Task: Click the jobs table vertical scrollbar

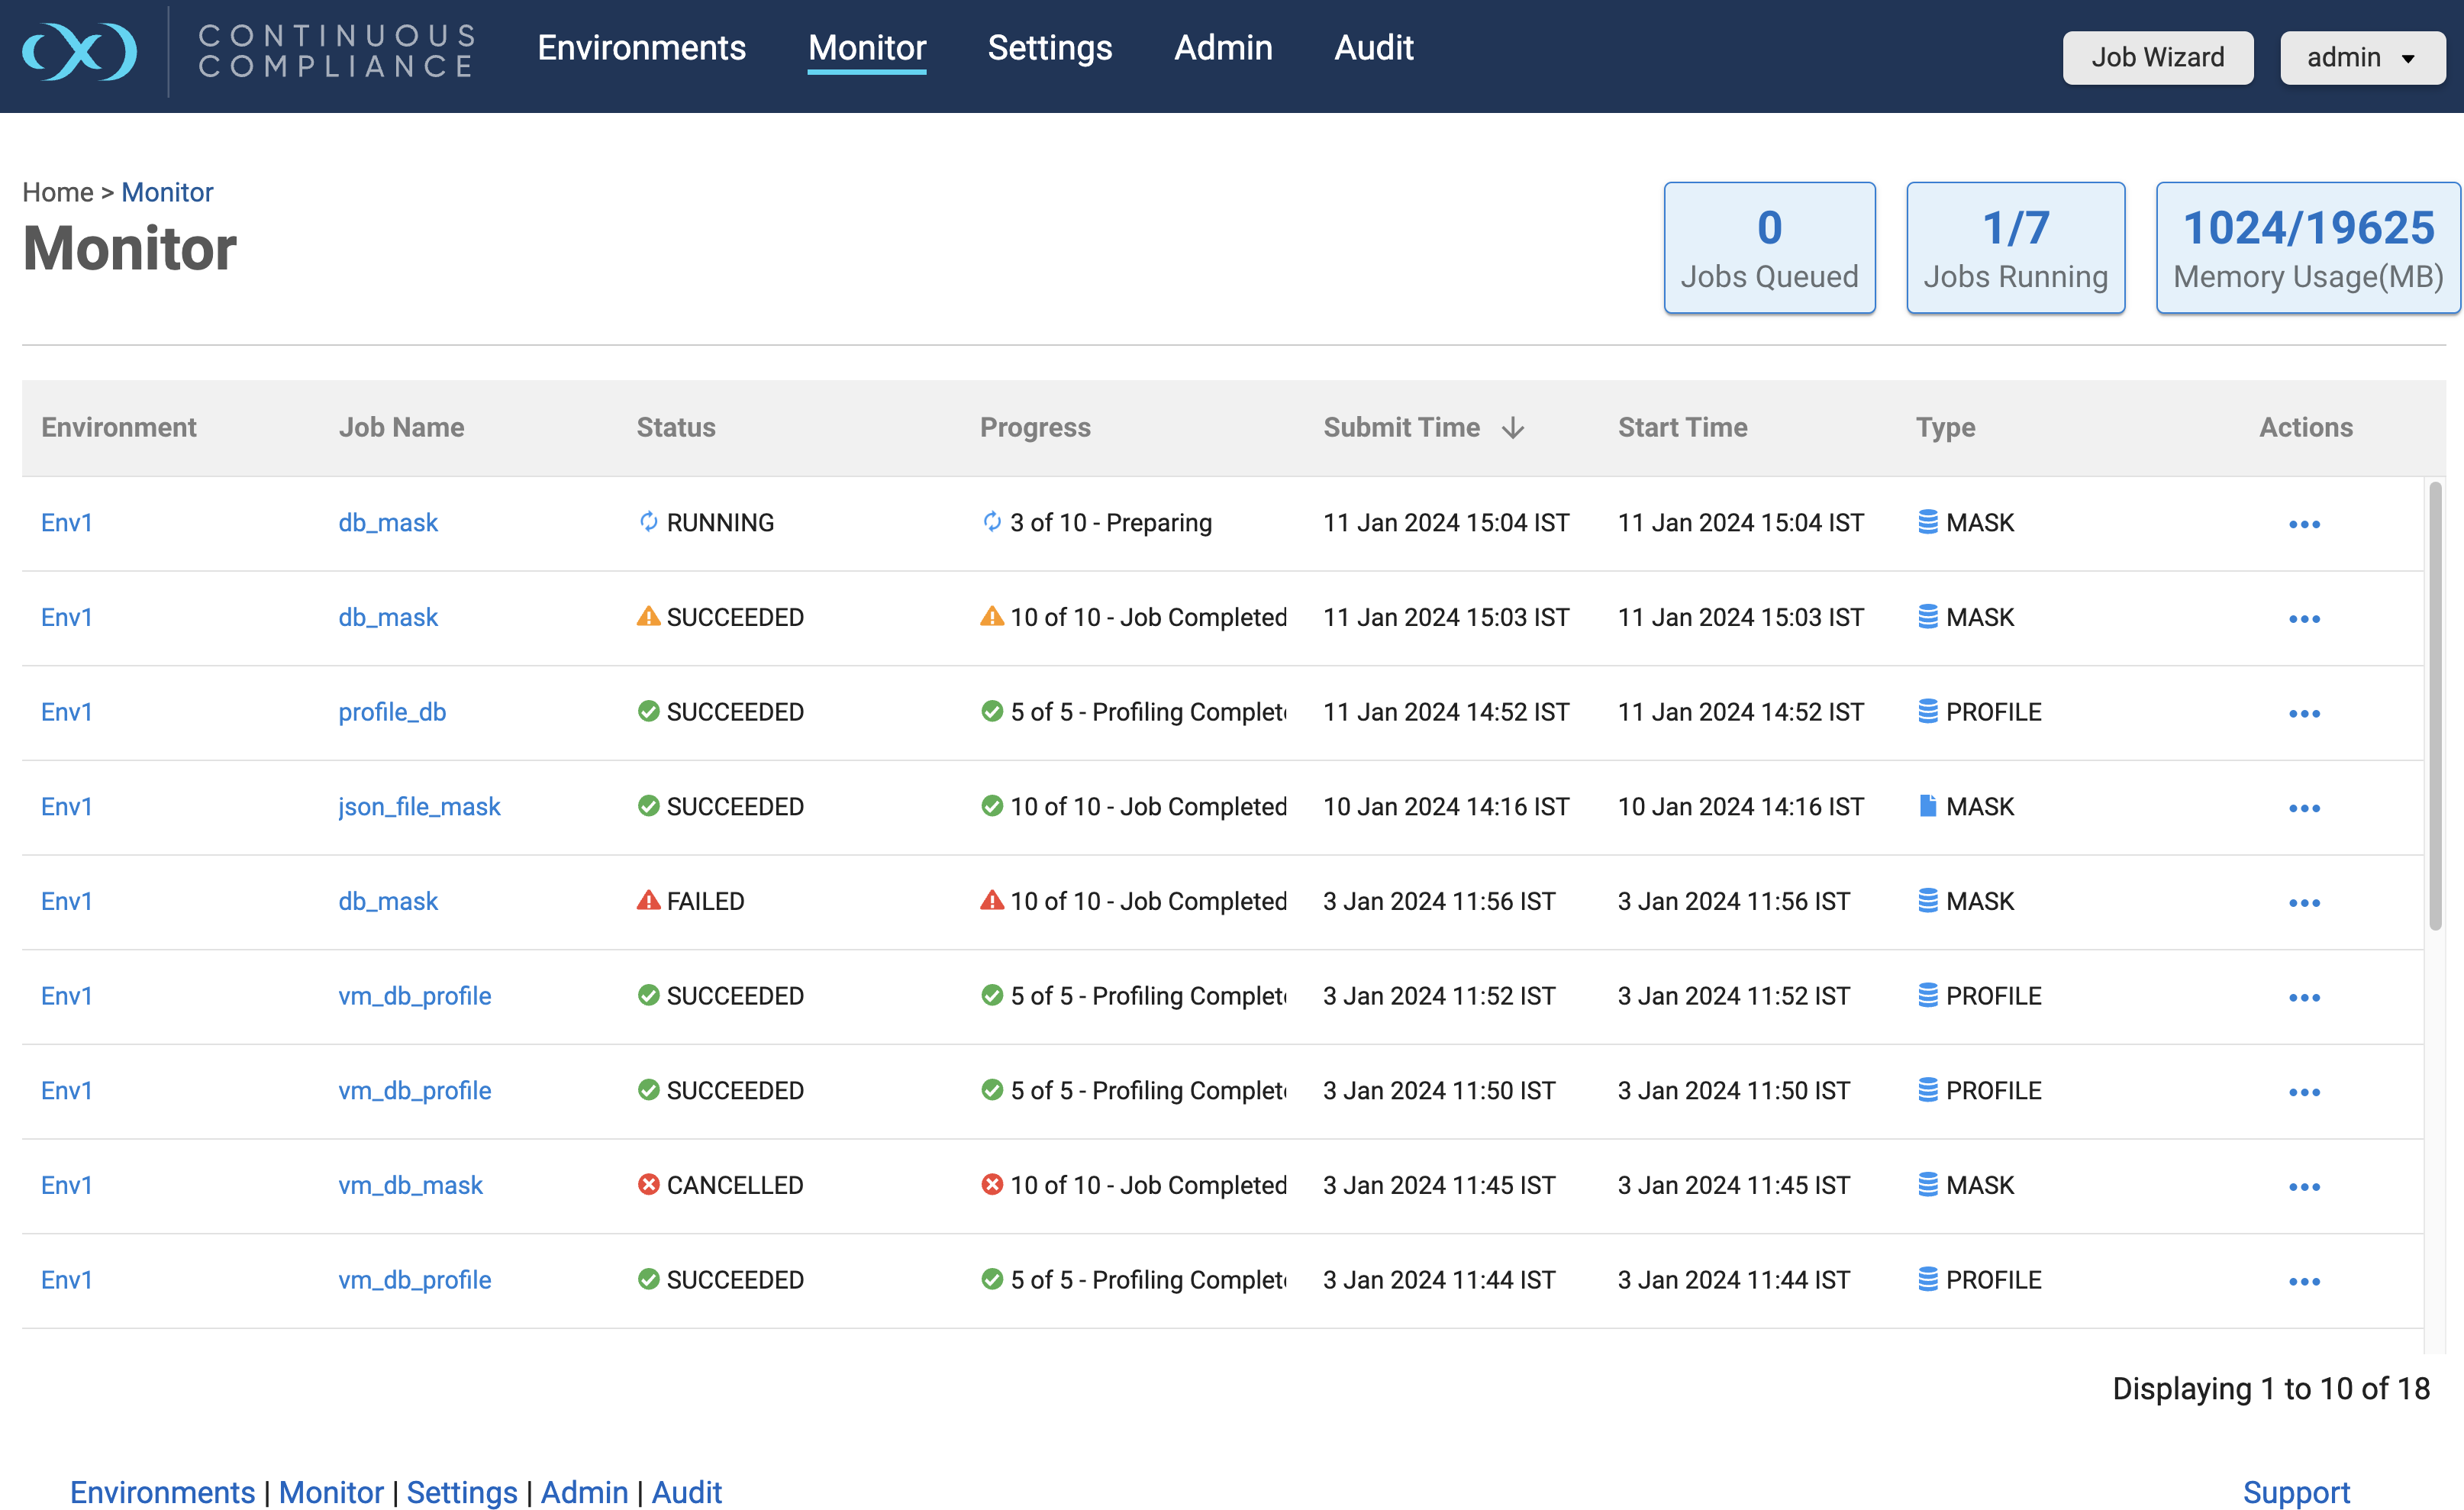Action: point(2435,706)
